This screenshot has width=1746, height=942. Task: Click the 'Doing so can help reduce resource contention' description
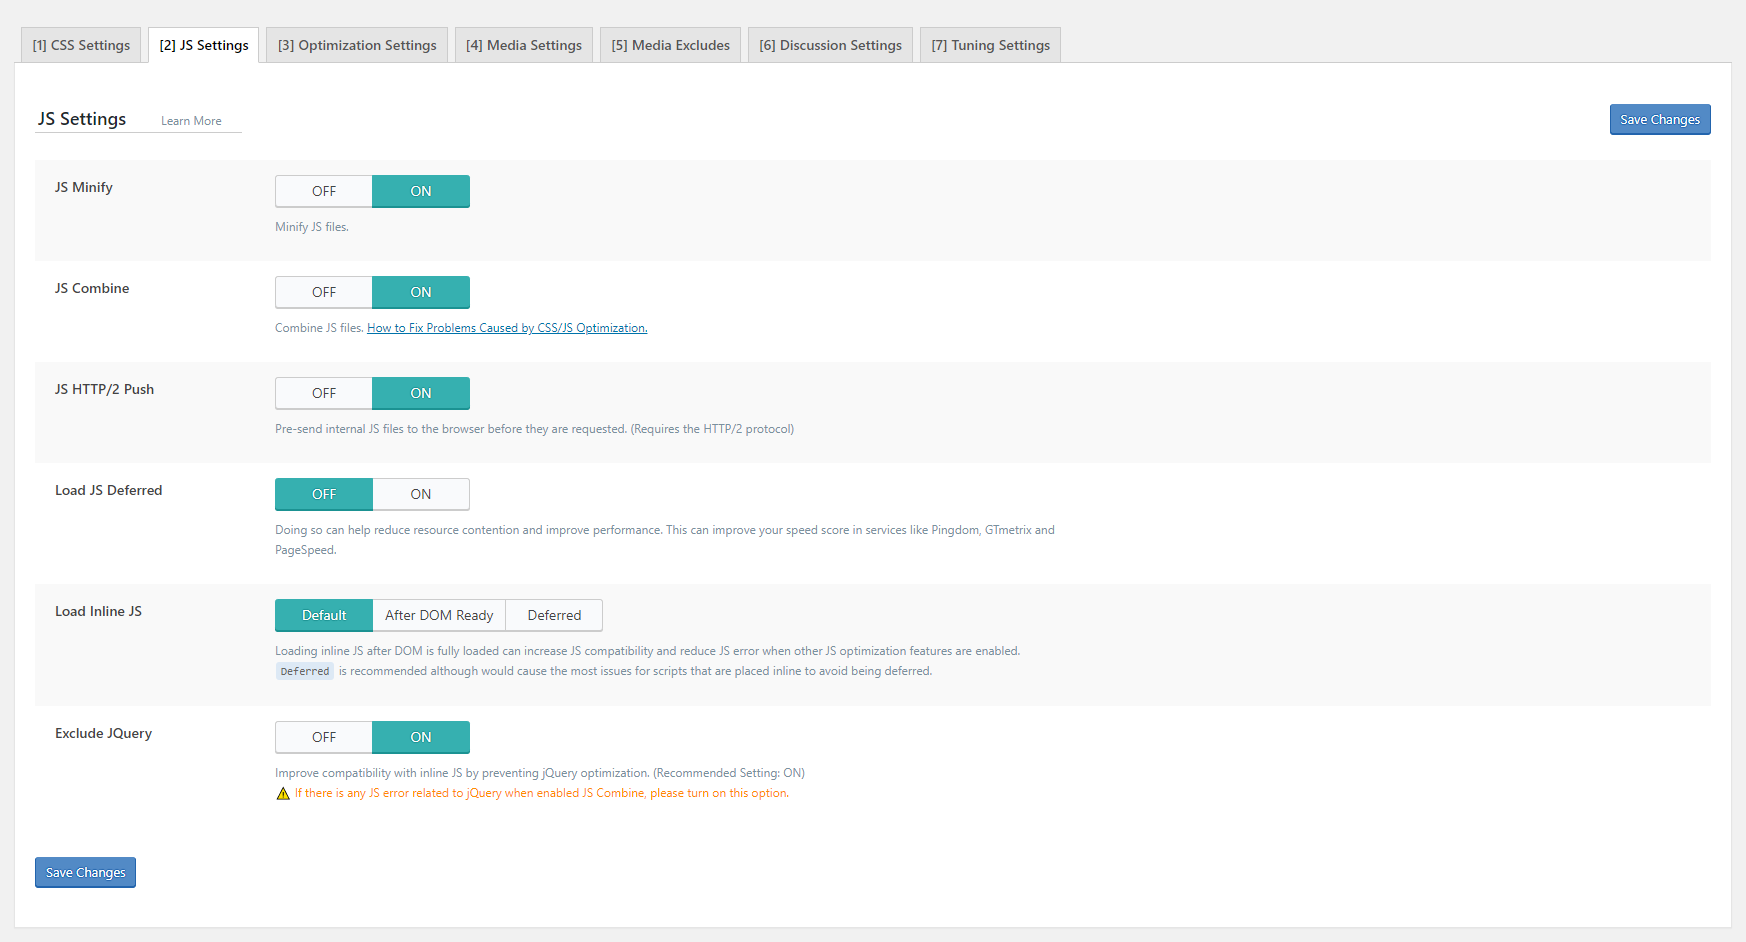click(665, 540)
